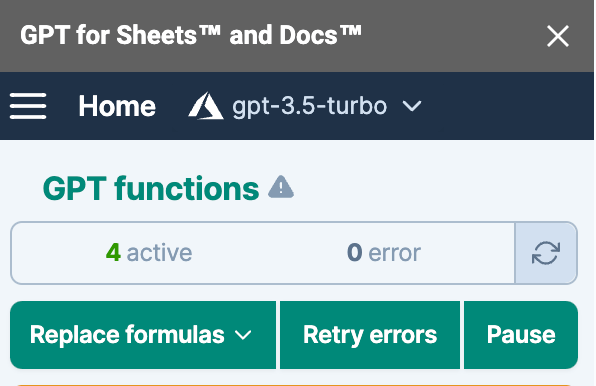Viewport: 596px width, 386px height.
Task: Refresh the function status counts
Action: click(546, 253)
